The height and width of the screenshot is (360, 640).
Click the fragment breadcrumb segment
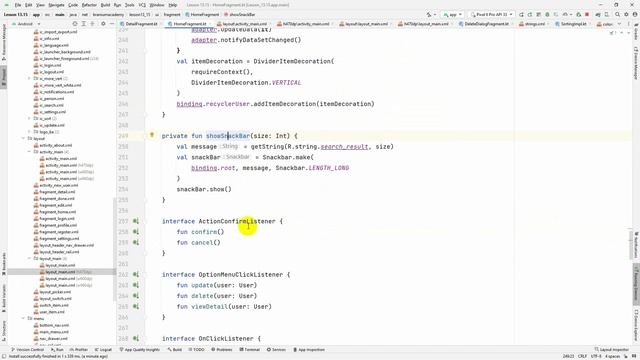coord(172,14)
